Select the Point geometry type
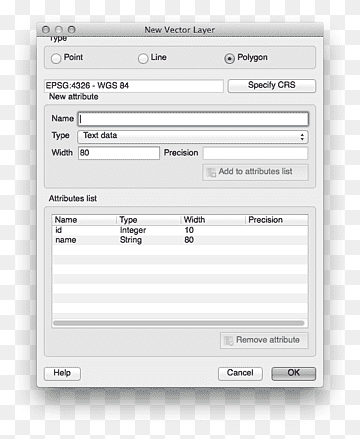Screen dimensions: 360x439 pyautogui.click(x=56, y=58)
